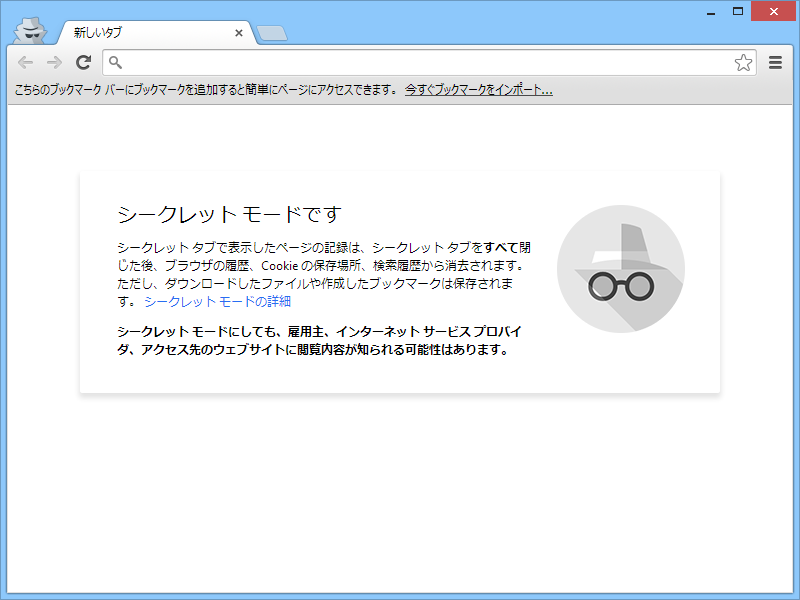Go forward using the forward arrow
Image resolution: width=800 pixels, height=600 pixels.
54,62
